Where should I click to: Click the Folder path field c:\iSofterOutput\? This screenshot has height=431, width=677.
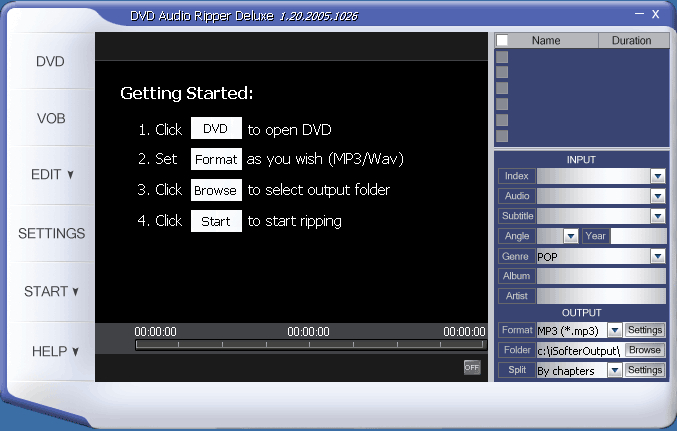tap(579, 351)
